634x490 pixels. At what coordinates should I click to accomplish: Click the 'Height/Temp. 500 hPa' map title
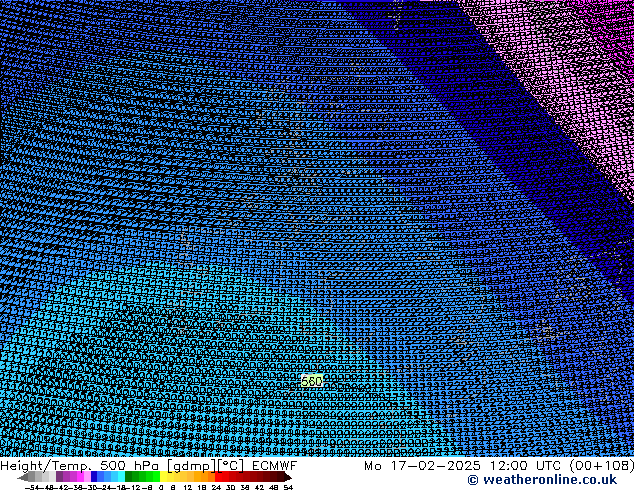point(80,466)
